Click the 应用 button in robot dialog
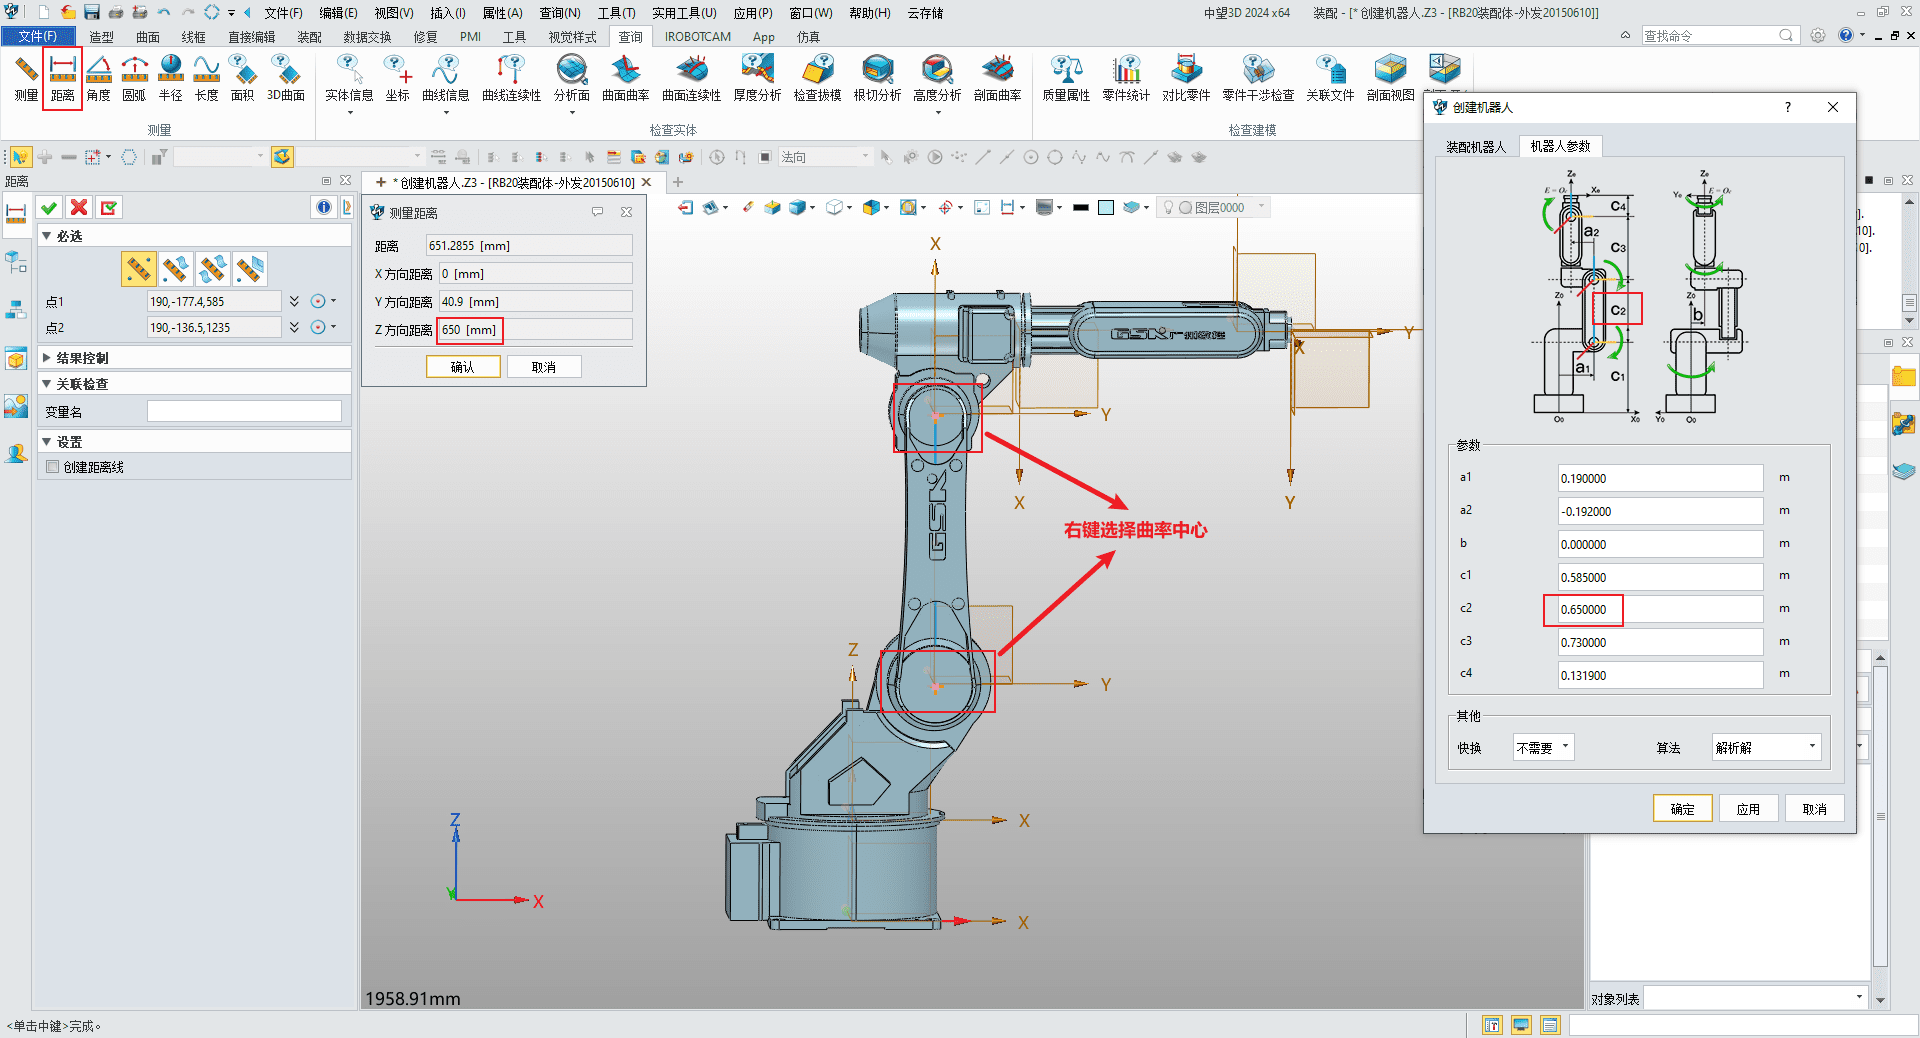 [1748, 809]
